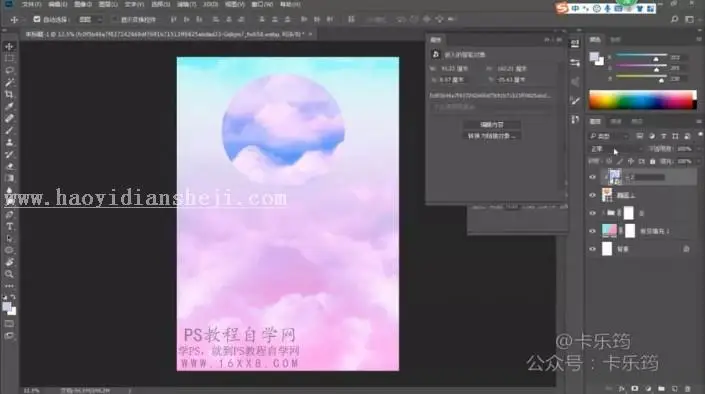Add a new adjustment layer icon
The height and width of the screenshot is (394, 705).
[648, 389]
